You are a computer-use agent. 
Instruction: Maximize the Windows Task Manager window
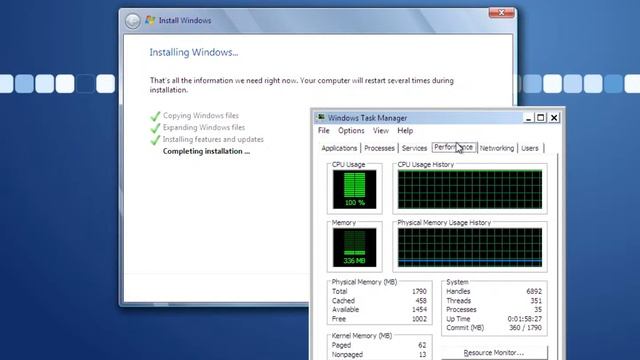pyautogui.click(x=541, y=118)
